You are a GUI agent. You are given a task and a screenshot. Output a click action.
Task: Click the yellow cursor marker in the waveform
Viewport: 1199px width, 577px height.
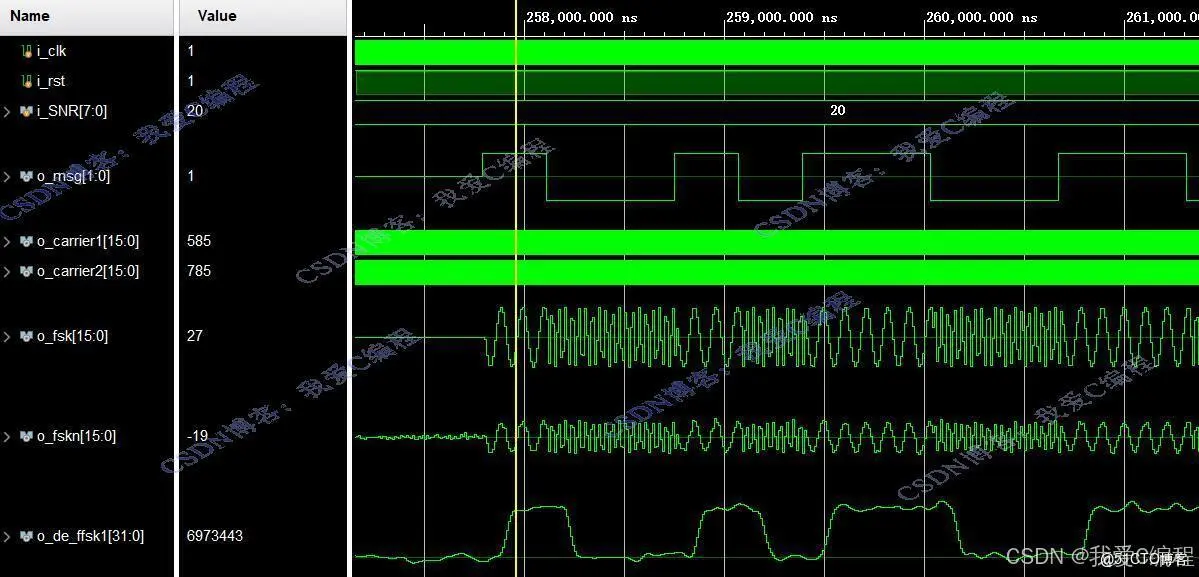click(x=517, y=300)
